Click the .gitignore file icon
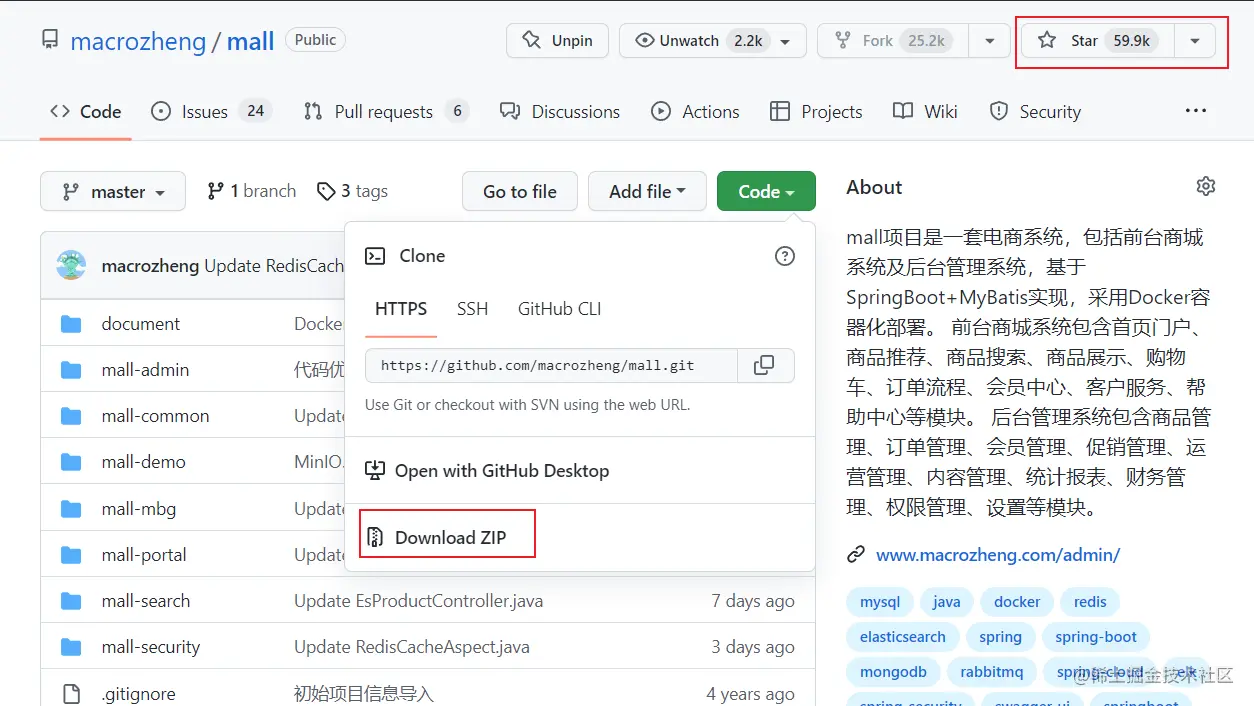Screen dimensions: 1254x706 [x=71, y=693]
